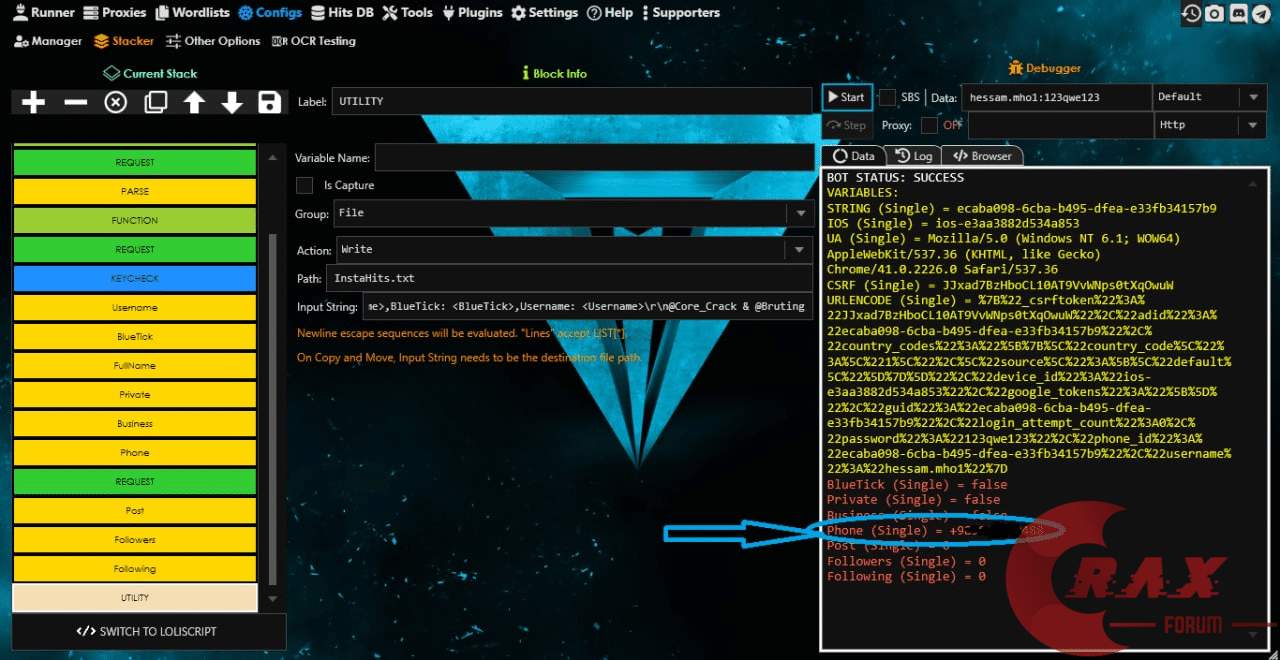The image size is (1280, 660).
Task: Open the Help section
Action: [610, 13]
